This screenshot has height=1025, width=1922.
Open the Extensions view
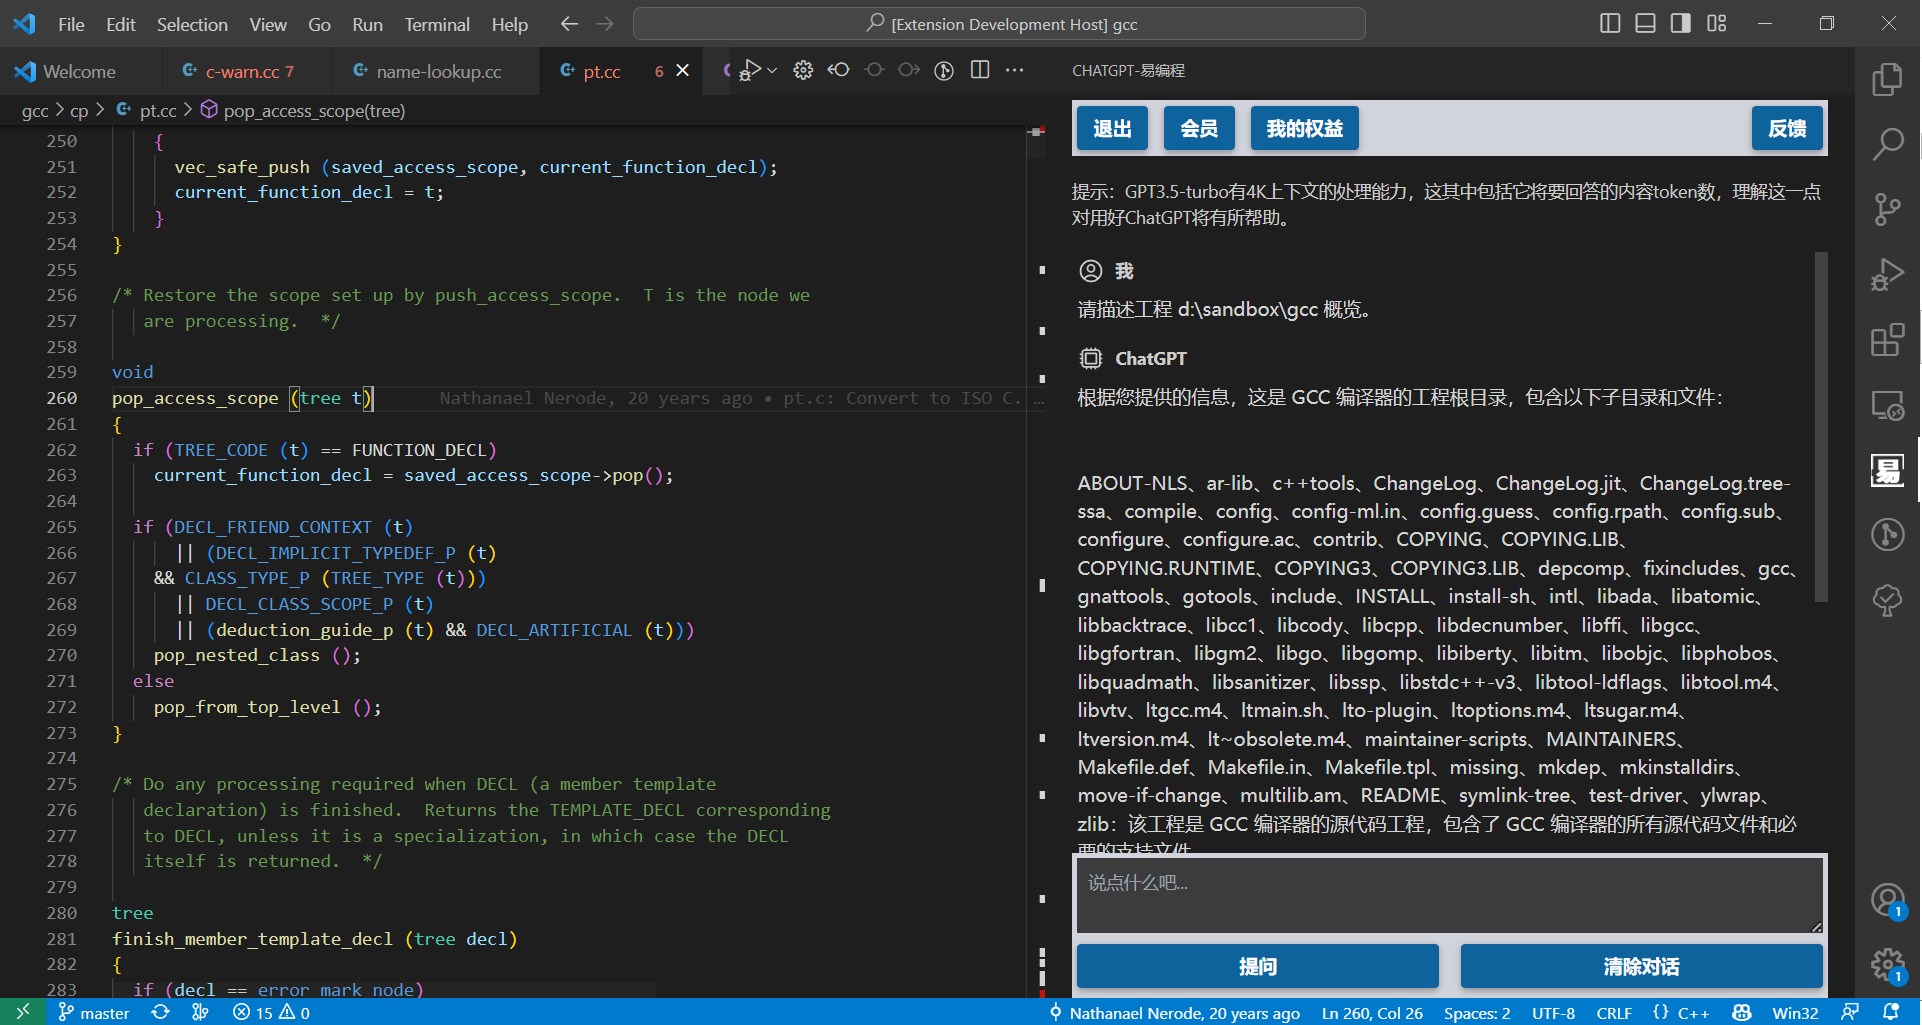click(1887, 340)
